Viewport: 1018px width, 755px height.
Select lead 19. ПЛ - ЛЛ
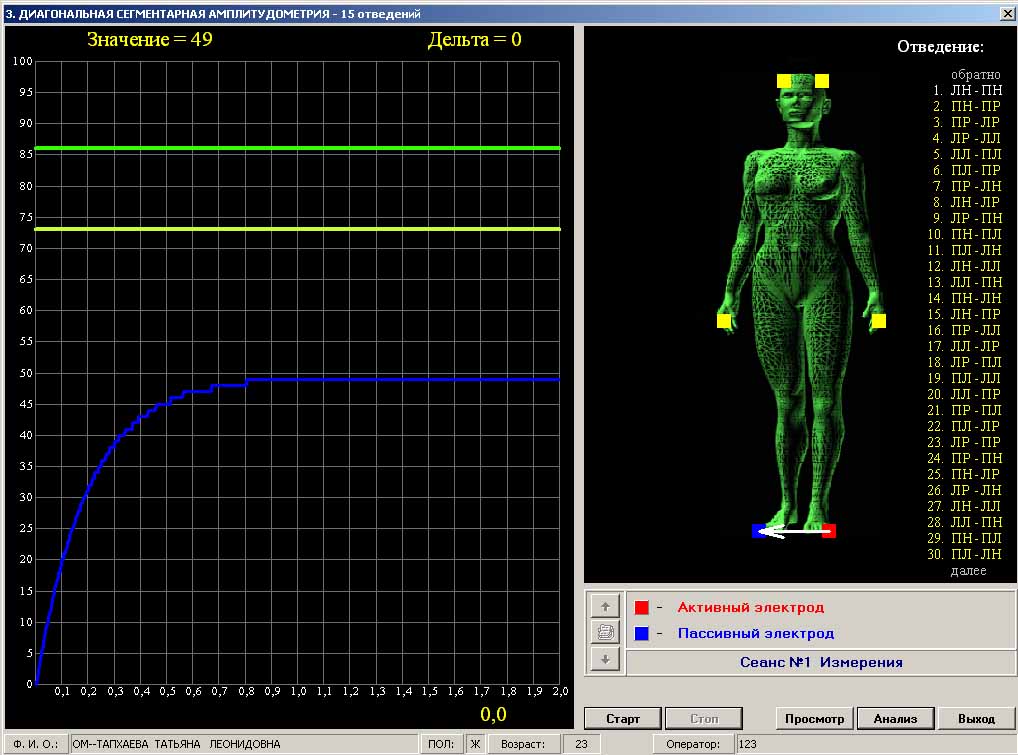tap(965, 378)
